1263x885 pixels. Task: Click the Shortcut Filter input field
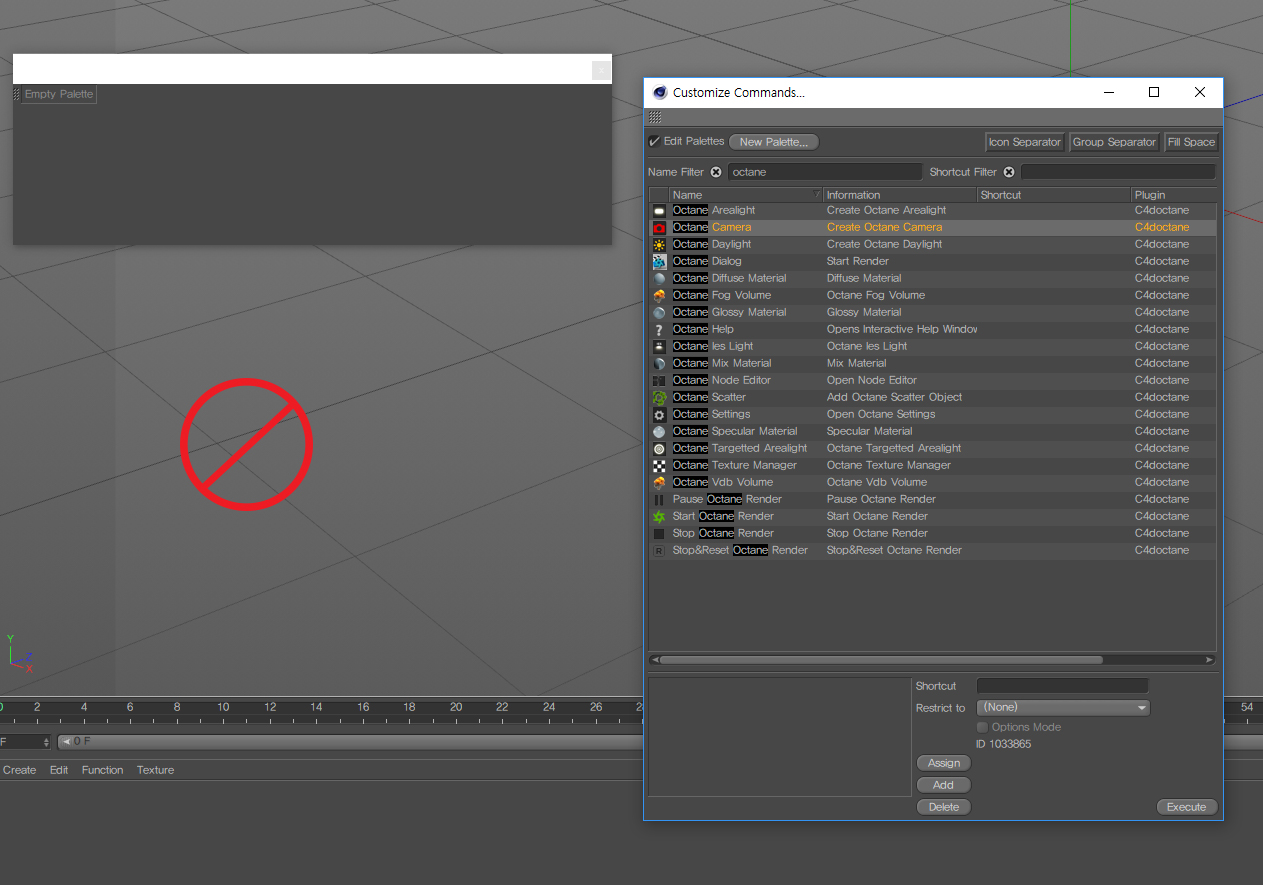tap(1118, 172)
